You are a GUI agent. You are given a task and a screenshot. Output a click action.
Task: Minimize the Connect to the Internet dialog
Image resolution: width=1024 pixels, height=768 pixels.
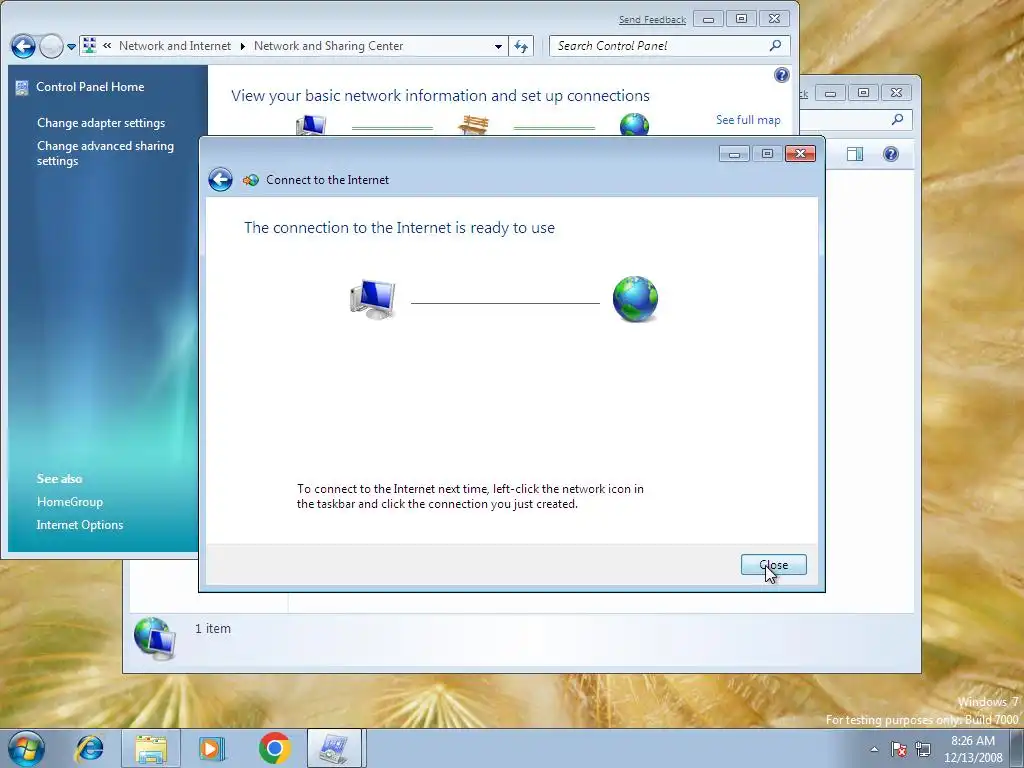click(734, 154)
